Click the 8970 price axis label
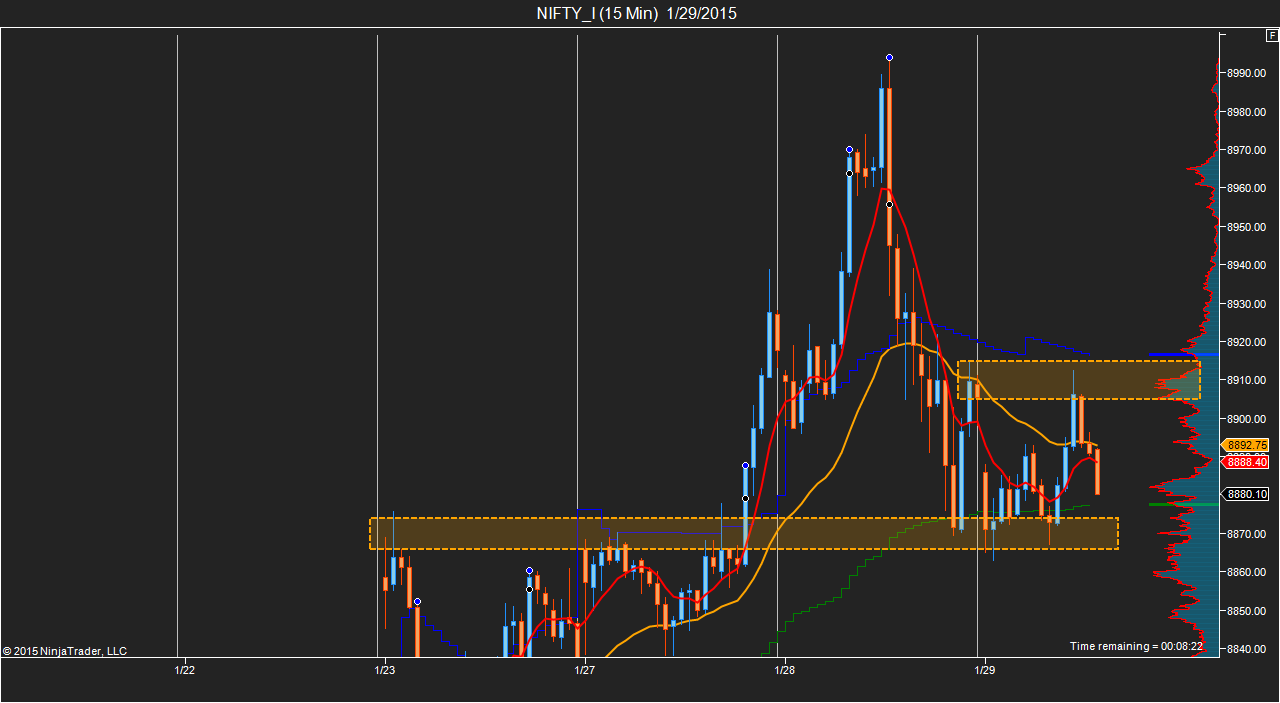Screen dimensions: 1280x703 [1246, 150]
